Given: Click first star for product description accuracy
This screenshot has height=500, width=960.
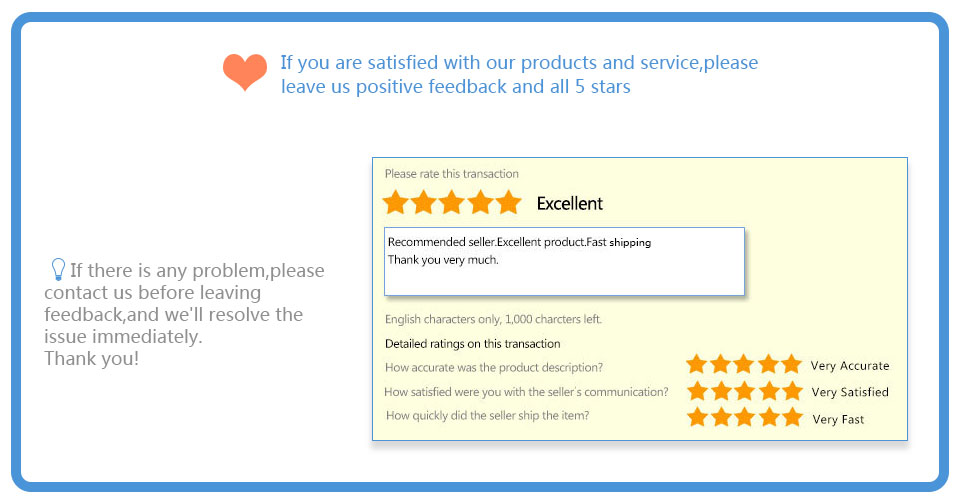Looking at the screenshot, I should [x=697, y=365].
